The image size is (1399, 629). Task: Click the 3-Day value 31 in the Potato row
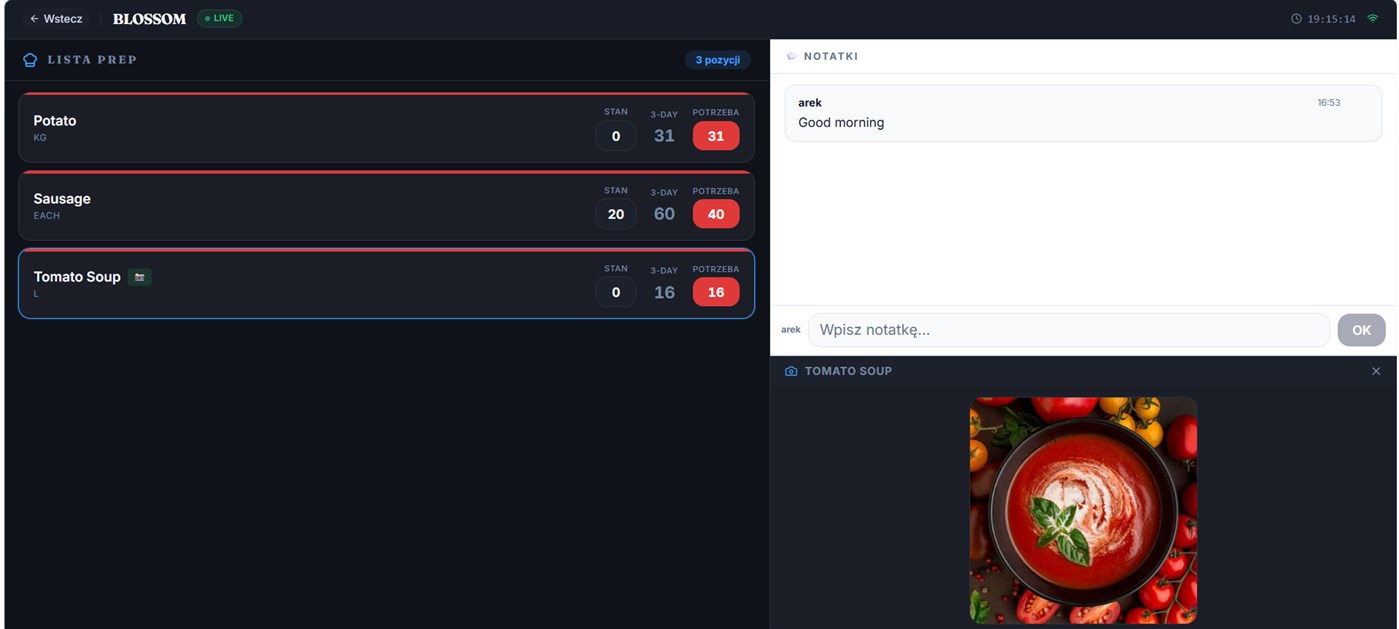tap(664, 136)
